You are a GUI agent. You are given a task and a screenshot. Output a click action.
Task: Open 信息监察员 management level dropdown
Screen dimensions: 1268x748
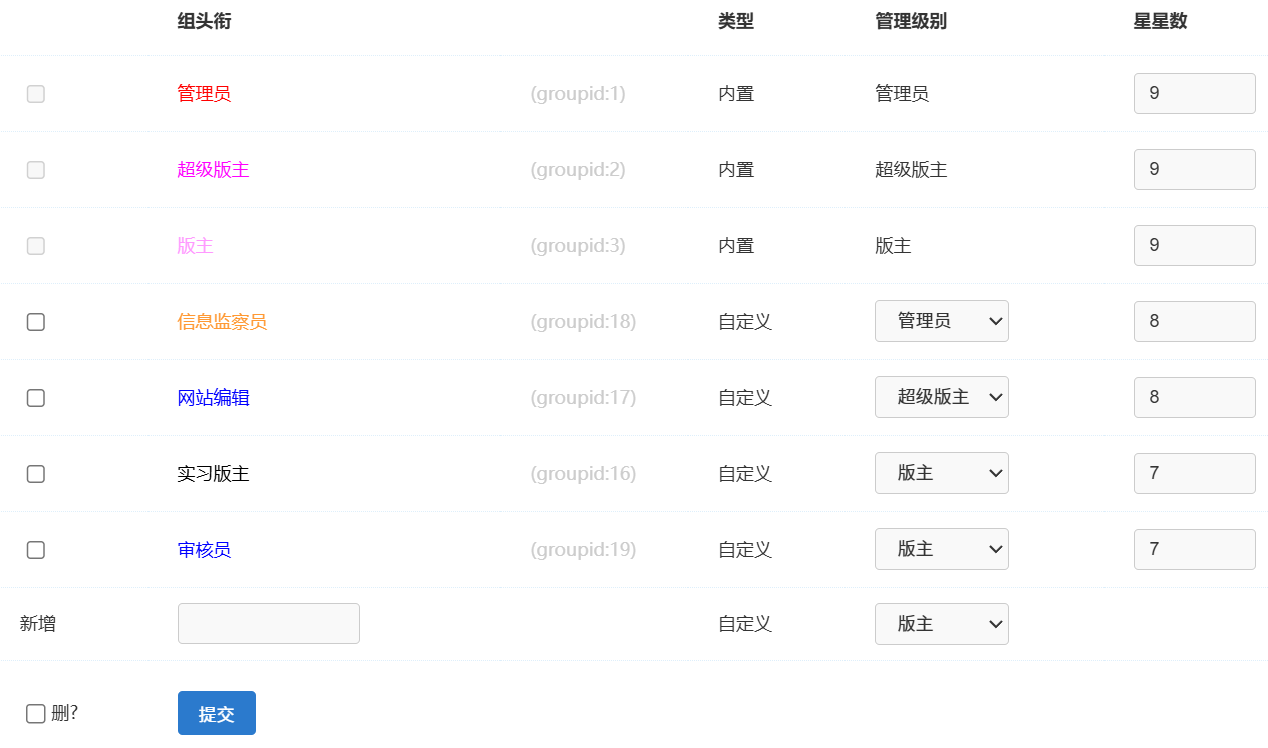coord(941,322)
